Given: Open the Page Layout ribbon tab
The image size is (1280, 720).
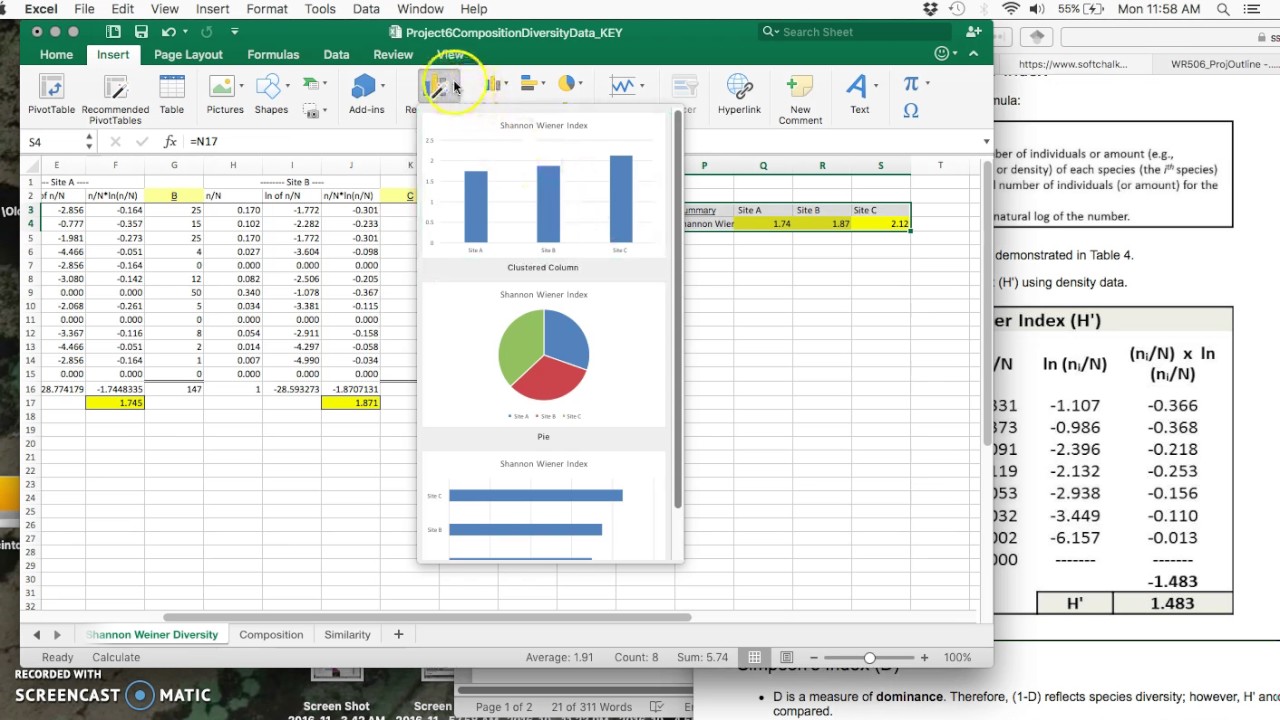Looking at the screenshot, I should [188, 55].
